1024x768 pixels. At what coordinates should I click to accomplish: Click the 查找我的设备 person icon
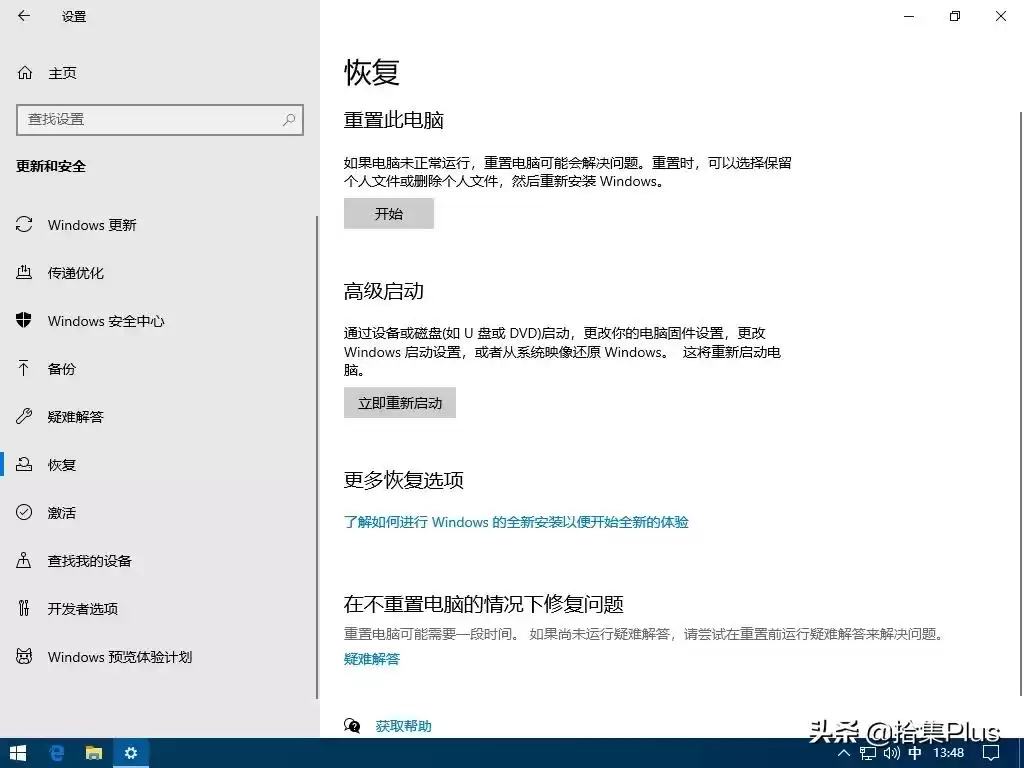(x=24, y=560)
